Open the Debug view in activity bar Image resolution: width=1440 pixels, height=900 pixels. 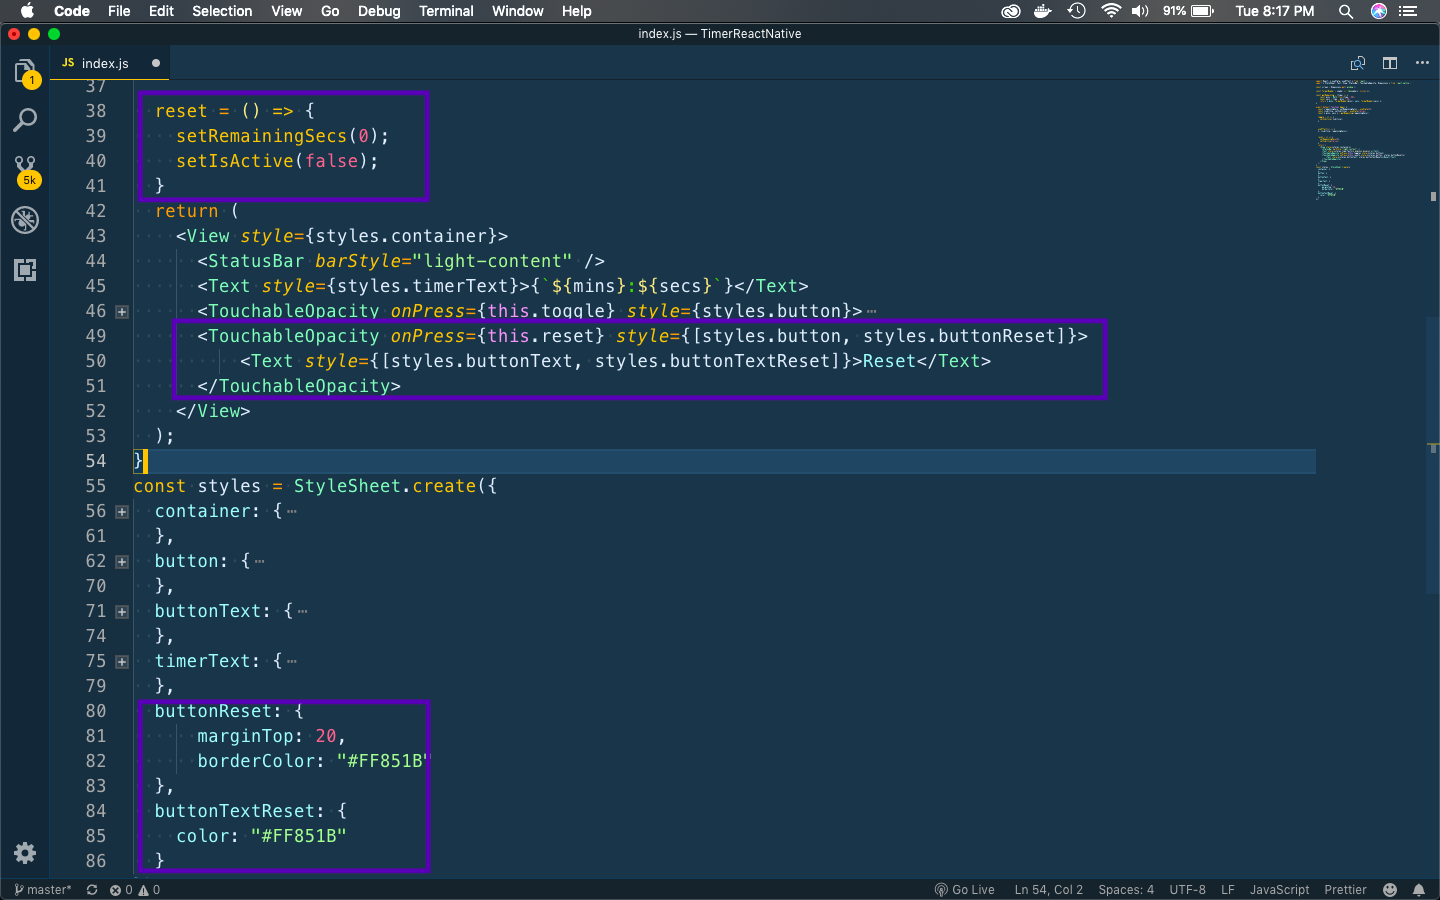coord(25,220)
